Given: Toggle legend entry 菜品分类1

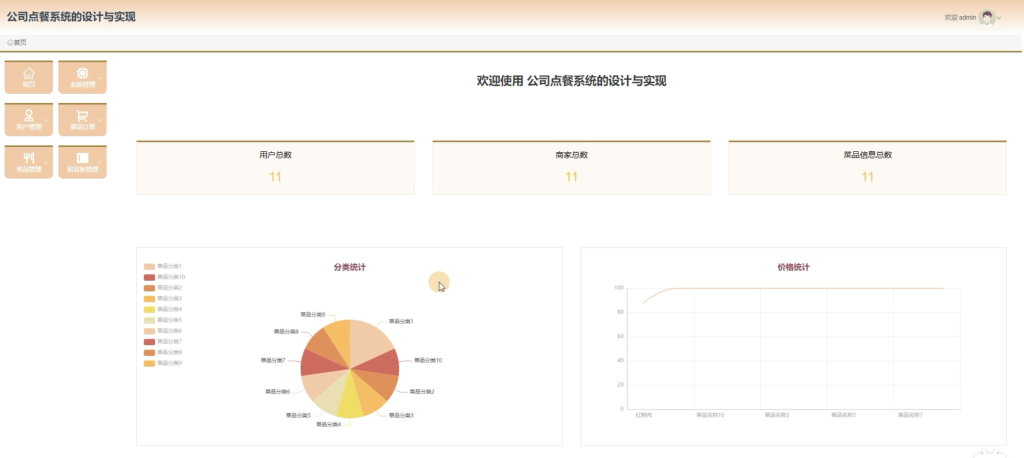Looking at the screenshot, I should coord(163,266).
